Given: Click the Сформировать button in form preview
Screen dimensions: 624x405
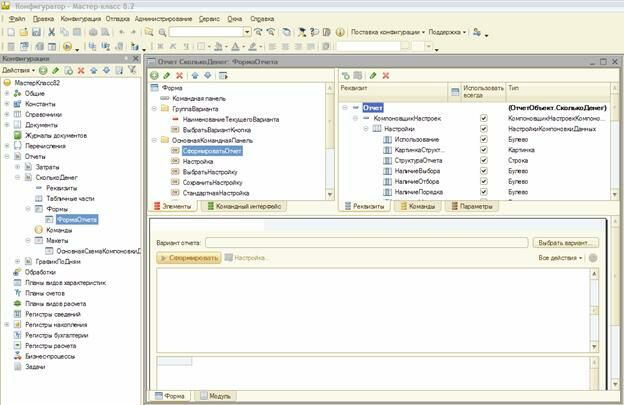Looking at the screenshot, I should pos(189,257).
